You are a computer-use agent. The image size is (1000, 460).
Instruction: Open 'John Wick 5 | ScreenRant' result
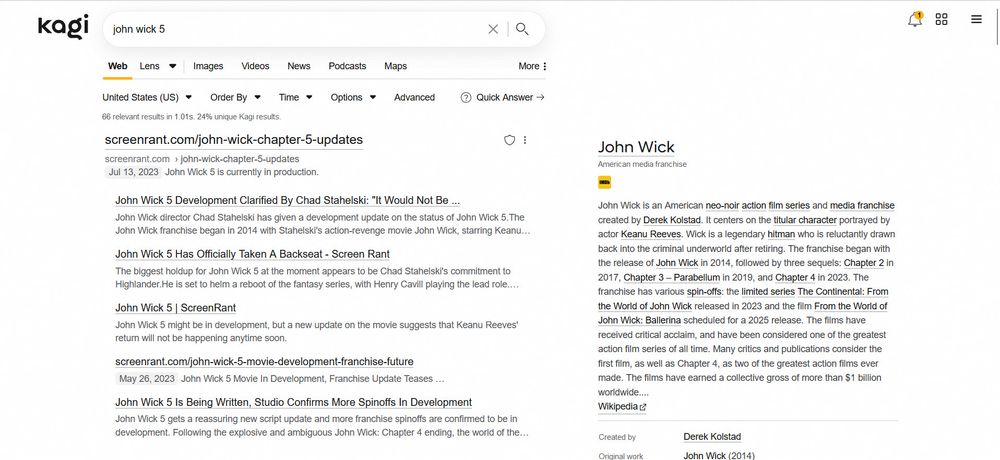coord(175,308)
